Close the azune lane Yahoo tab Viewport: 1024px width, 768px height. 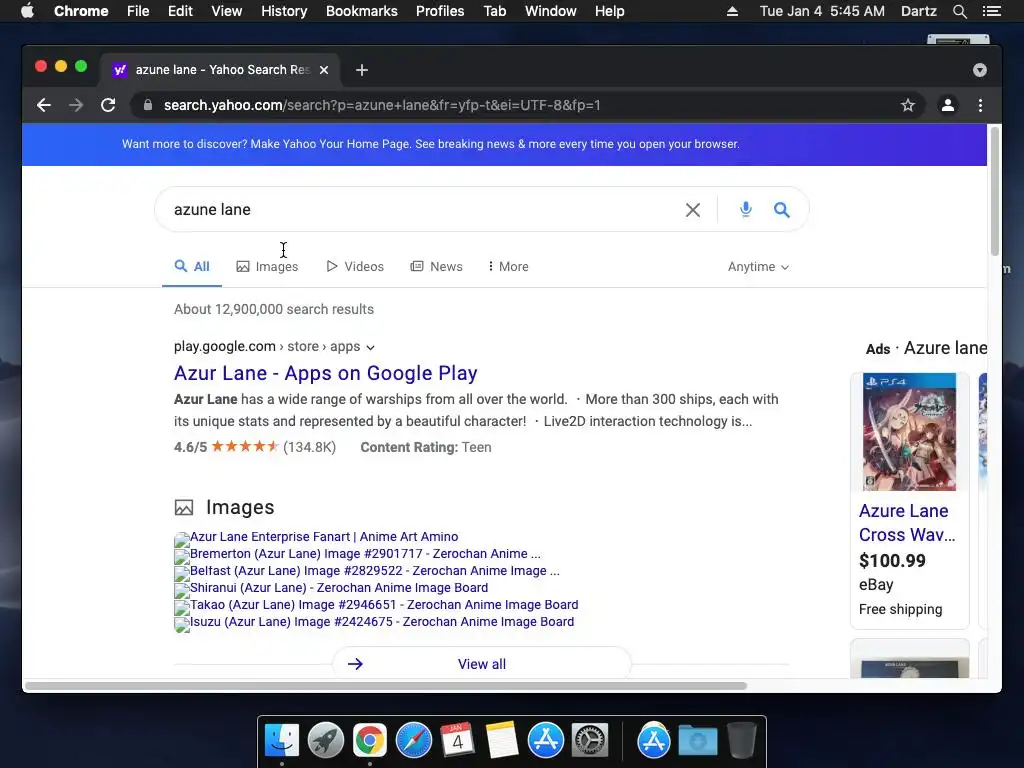pyautogui.click(x=324, y=70)
